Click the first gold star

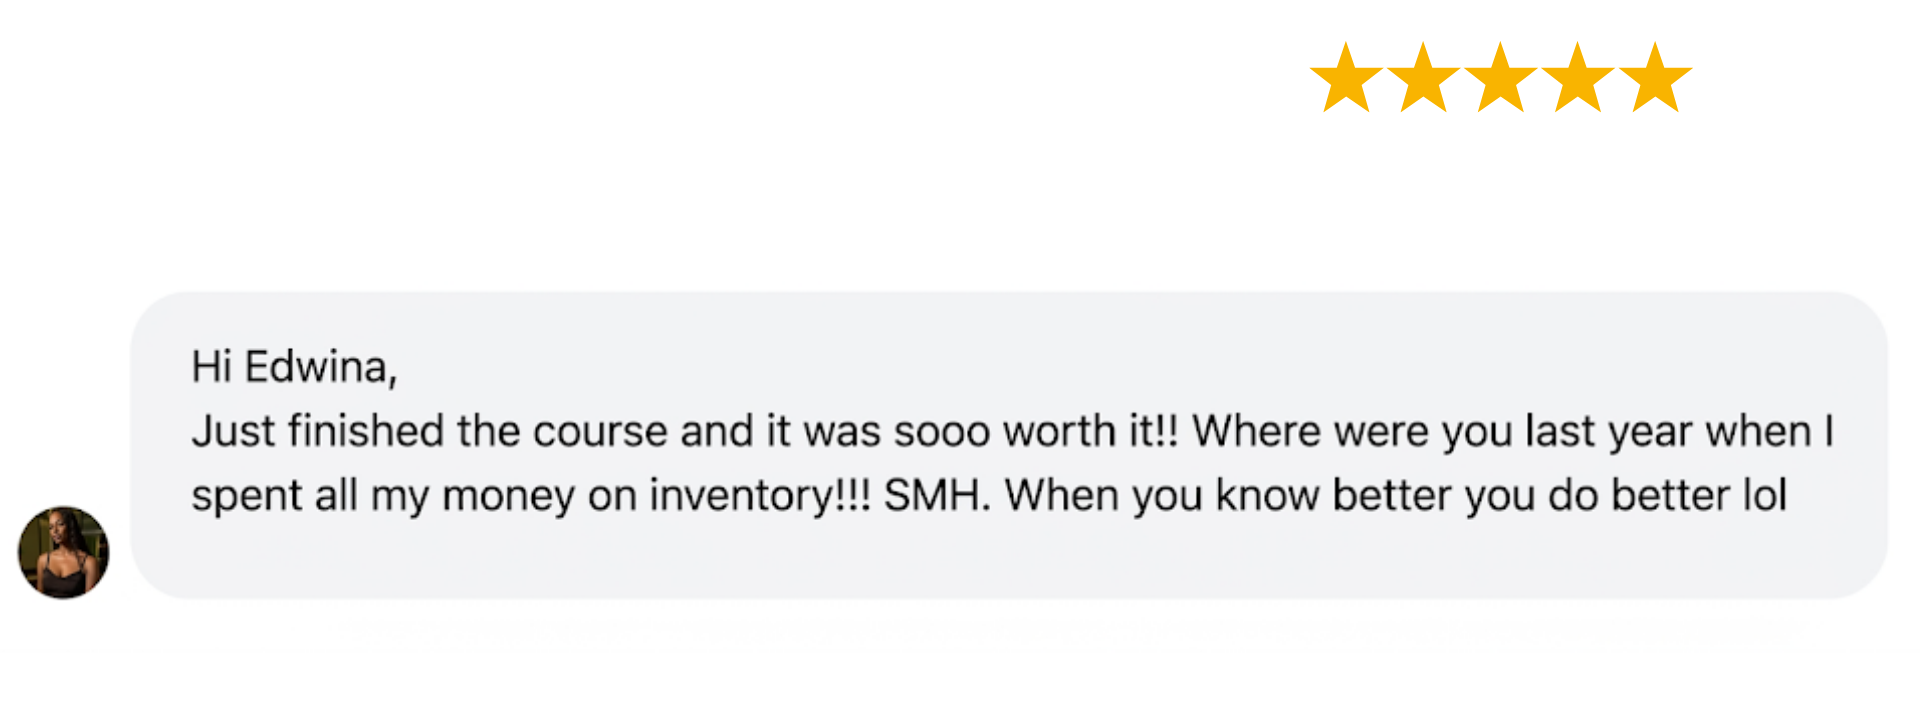coord(1346,78)
